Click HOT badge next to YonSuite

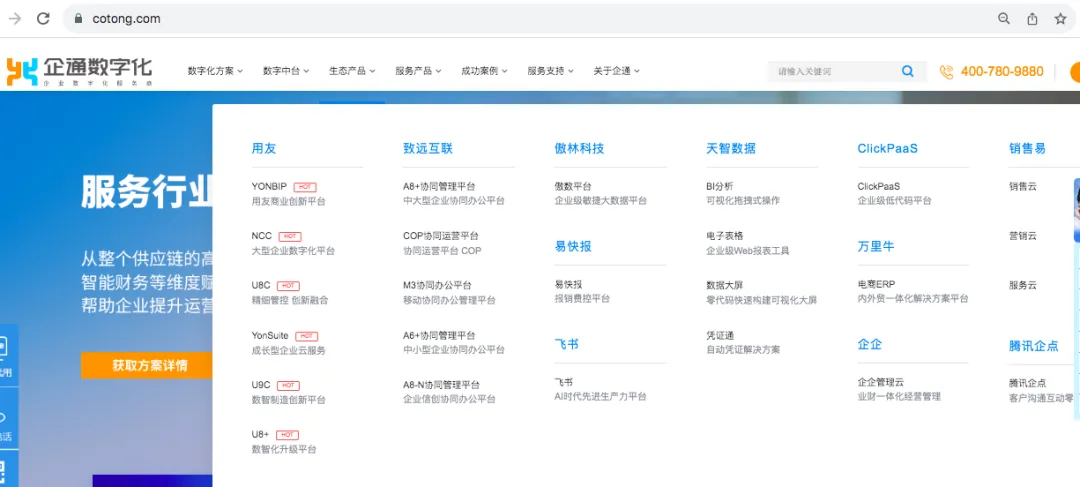click(307, 336)
